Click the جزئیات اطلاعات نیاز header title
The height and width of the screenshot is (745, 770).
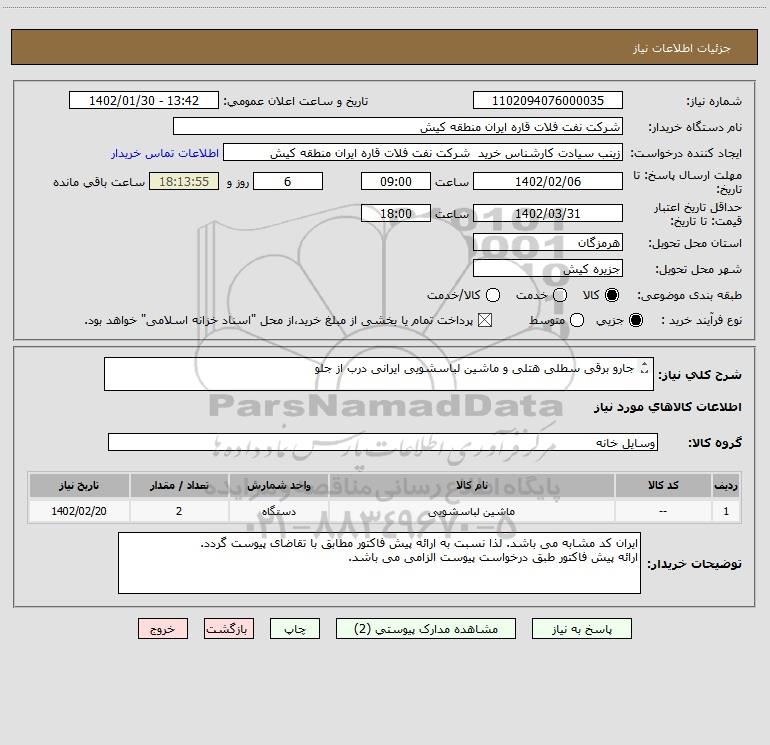click(682, 48)
